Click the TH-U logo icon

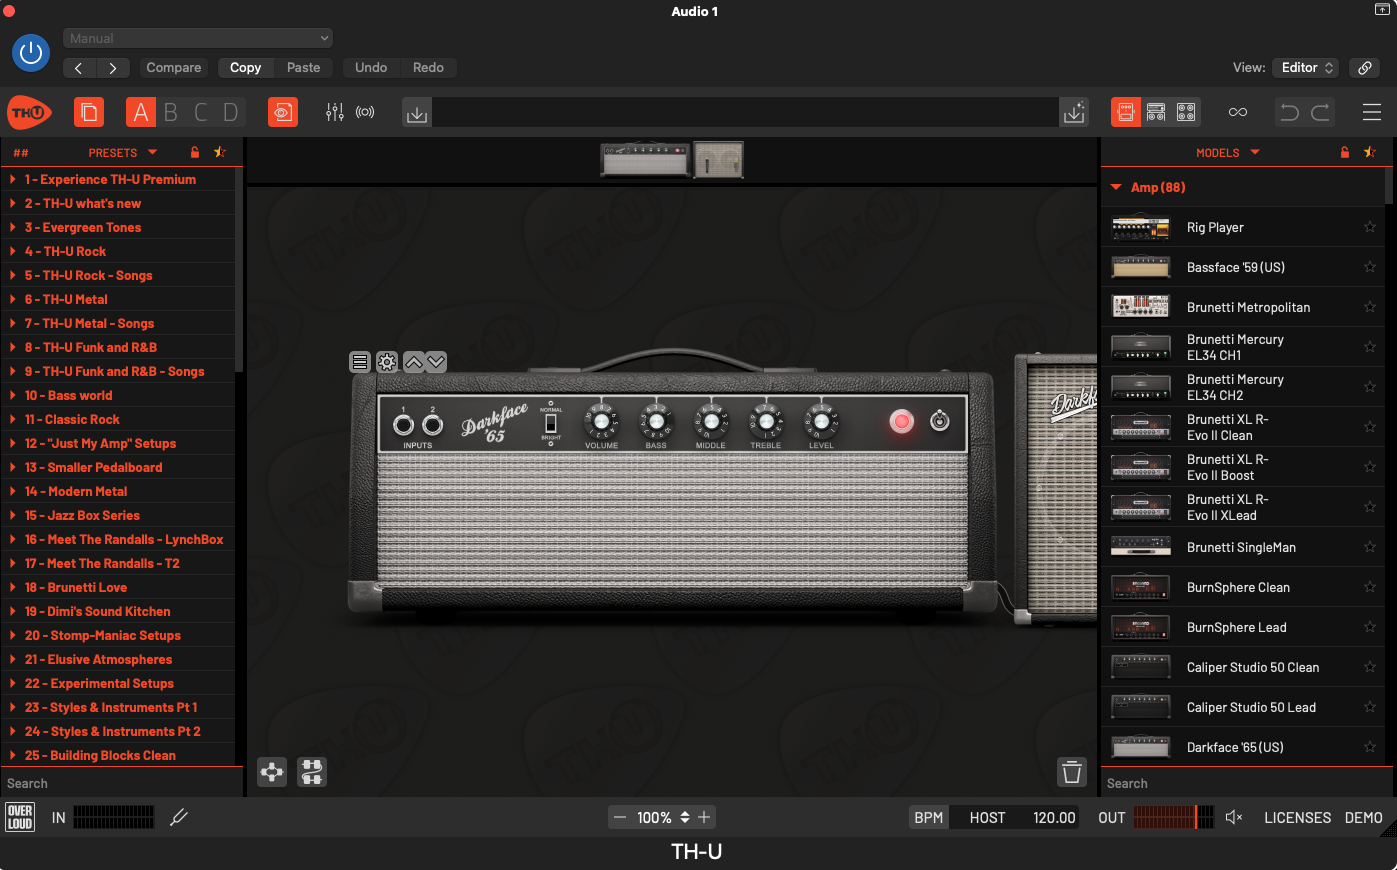click(29, 113)
